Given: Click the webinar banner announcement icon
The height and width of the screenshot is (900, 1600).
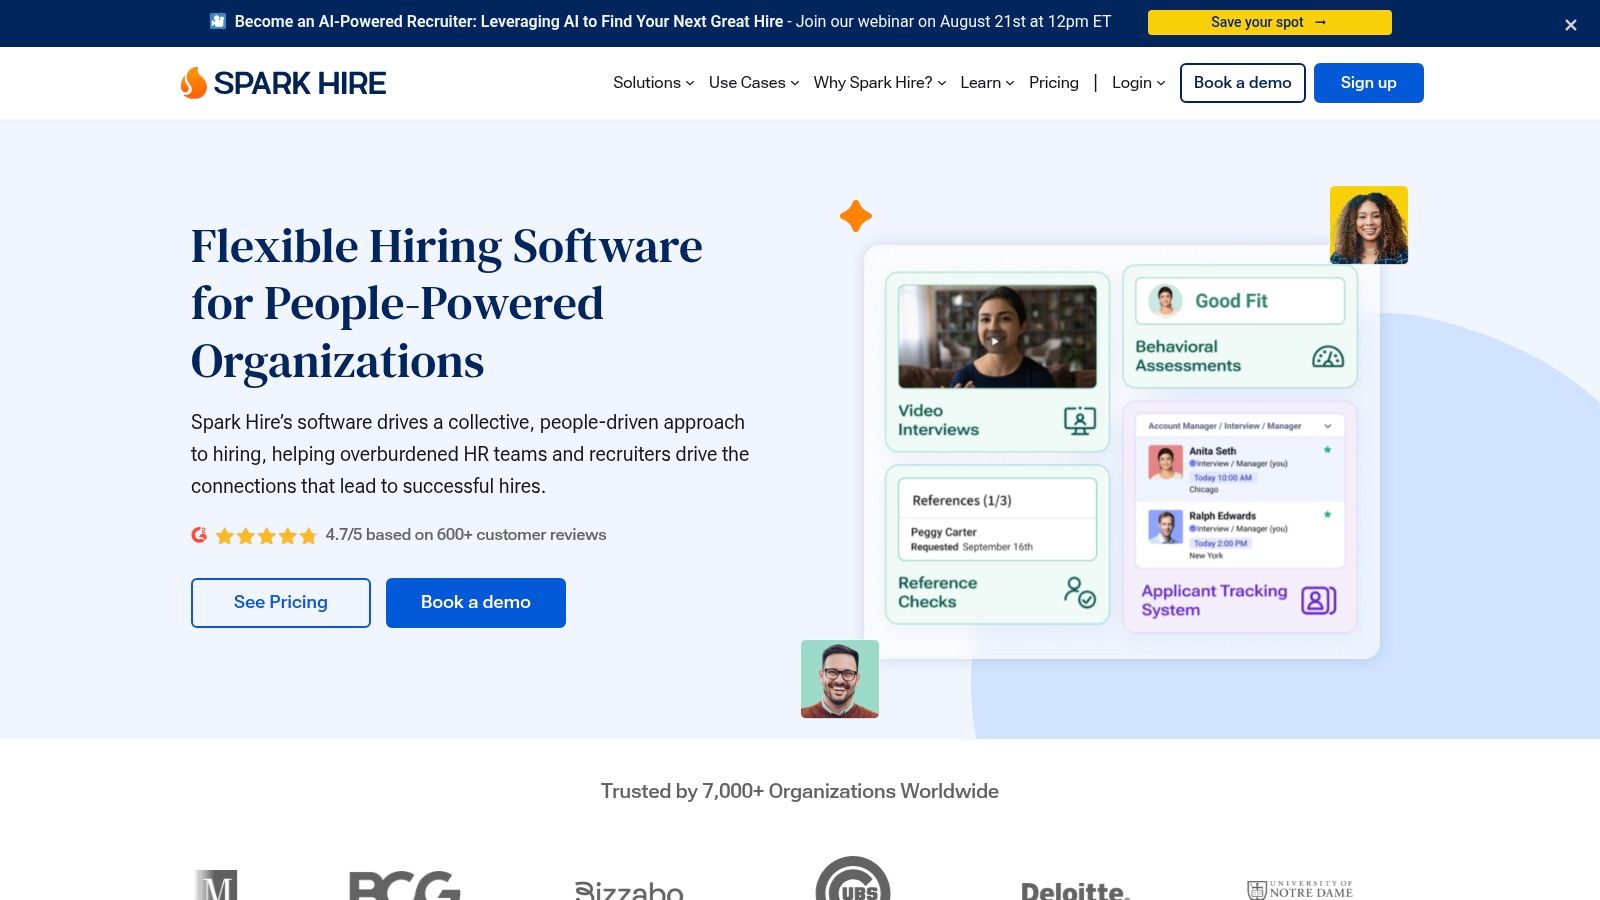Looking at the screenshot, I should [218, 21].
